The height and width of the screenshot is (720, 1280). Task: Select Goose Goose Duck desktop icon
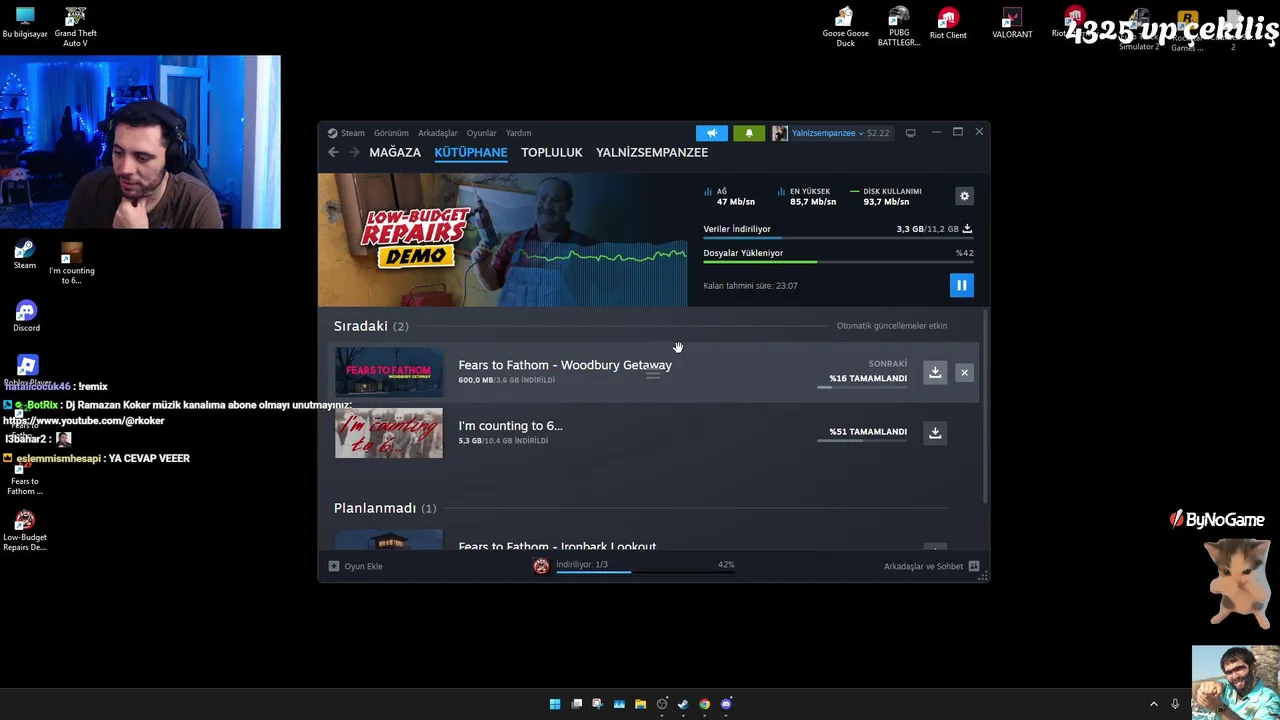point(845,27)
